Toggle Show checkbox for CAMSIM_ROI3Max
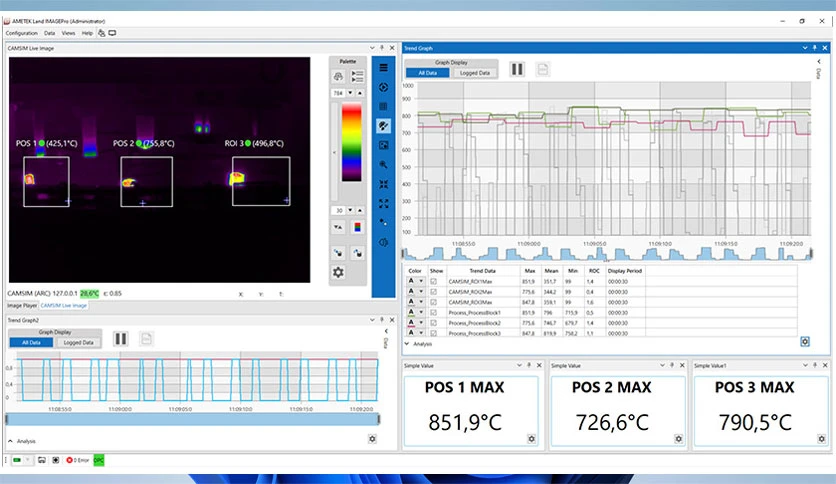The width and height of the screenshot is (836, 484). coord(433,302)
